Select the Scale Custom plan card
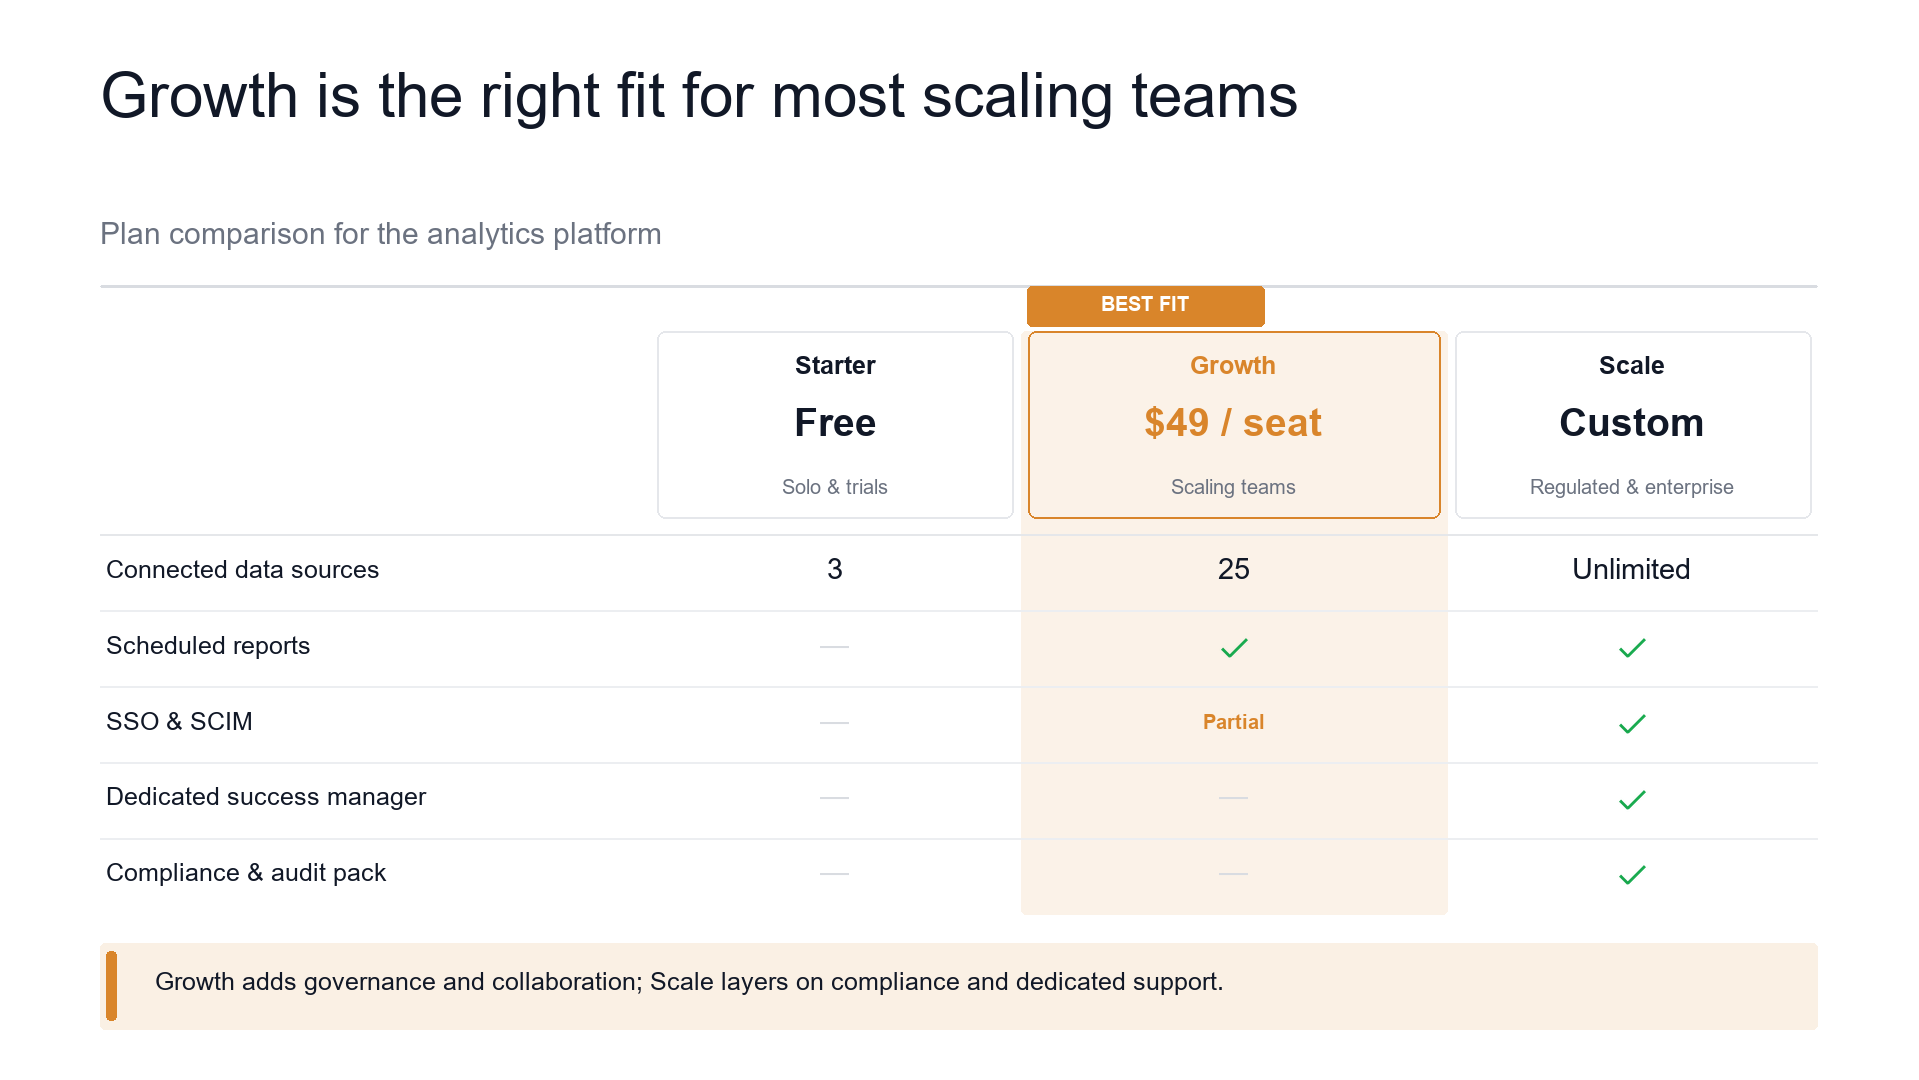 coord(1633,425)
